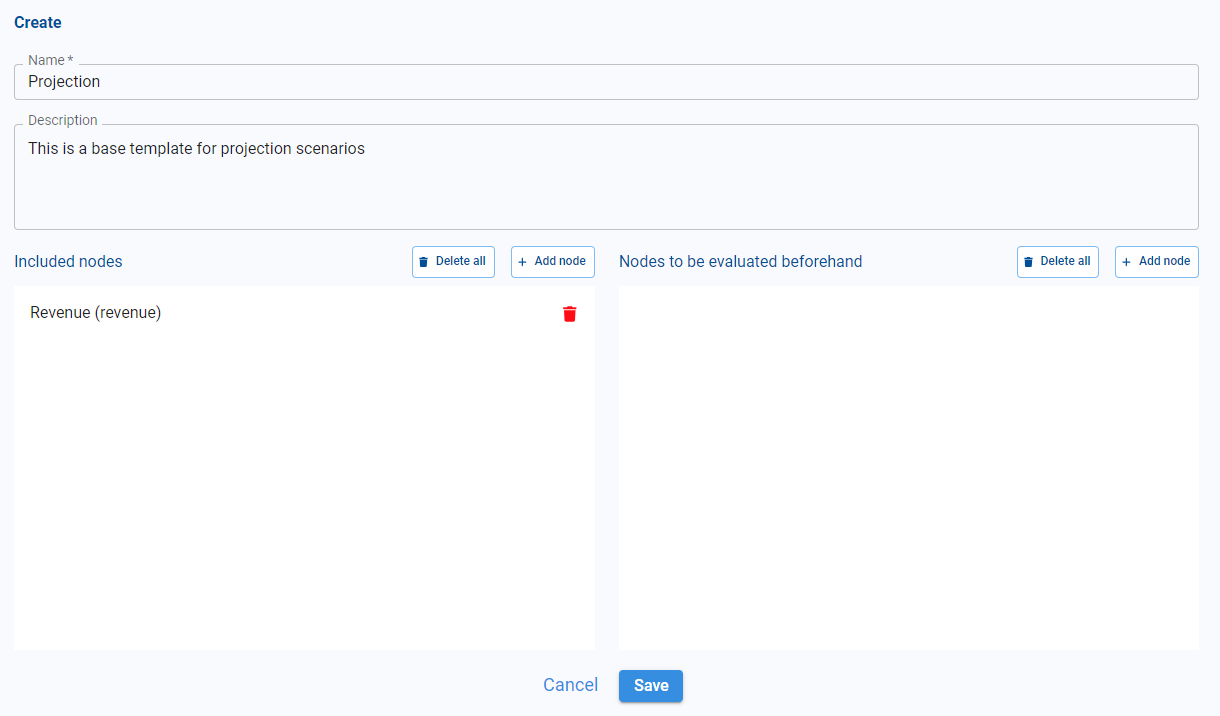
Task: Select the Revenue (revenue) node entry
Action: (96, 313)
